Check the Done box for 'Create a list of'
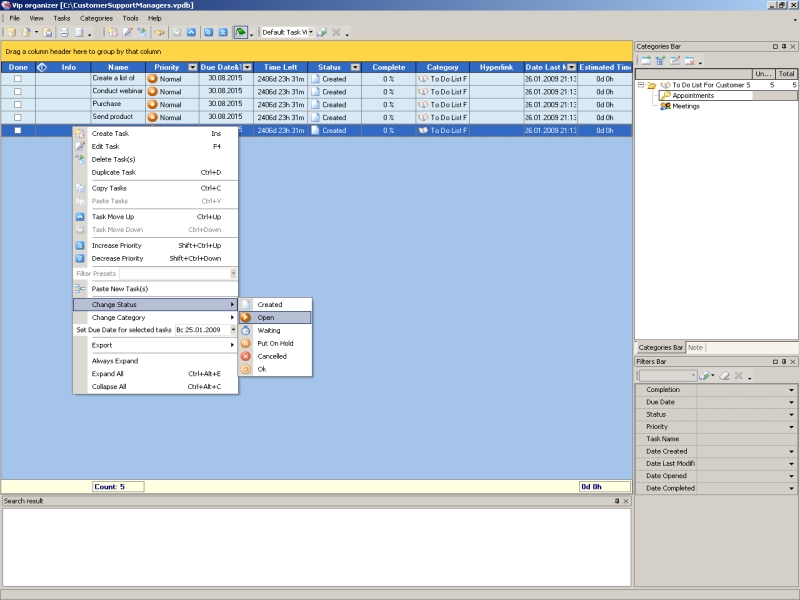800x600 pixels. (x=17, y=78)
